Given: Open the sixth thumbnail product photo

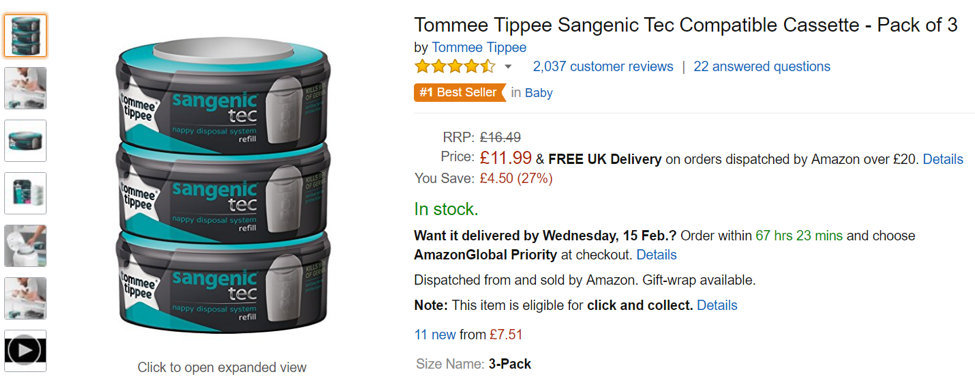Looking at the screenshot, I should tap(25, 298).
